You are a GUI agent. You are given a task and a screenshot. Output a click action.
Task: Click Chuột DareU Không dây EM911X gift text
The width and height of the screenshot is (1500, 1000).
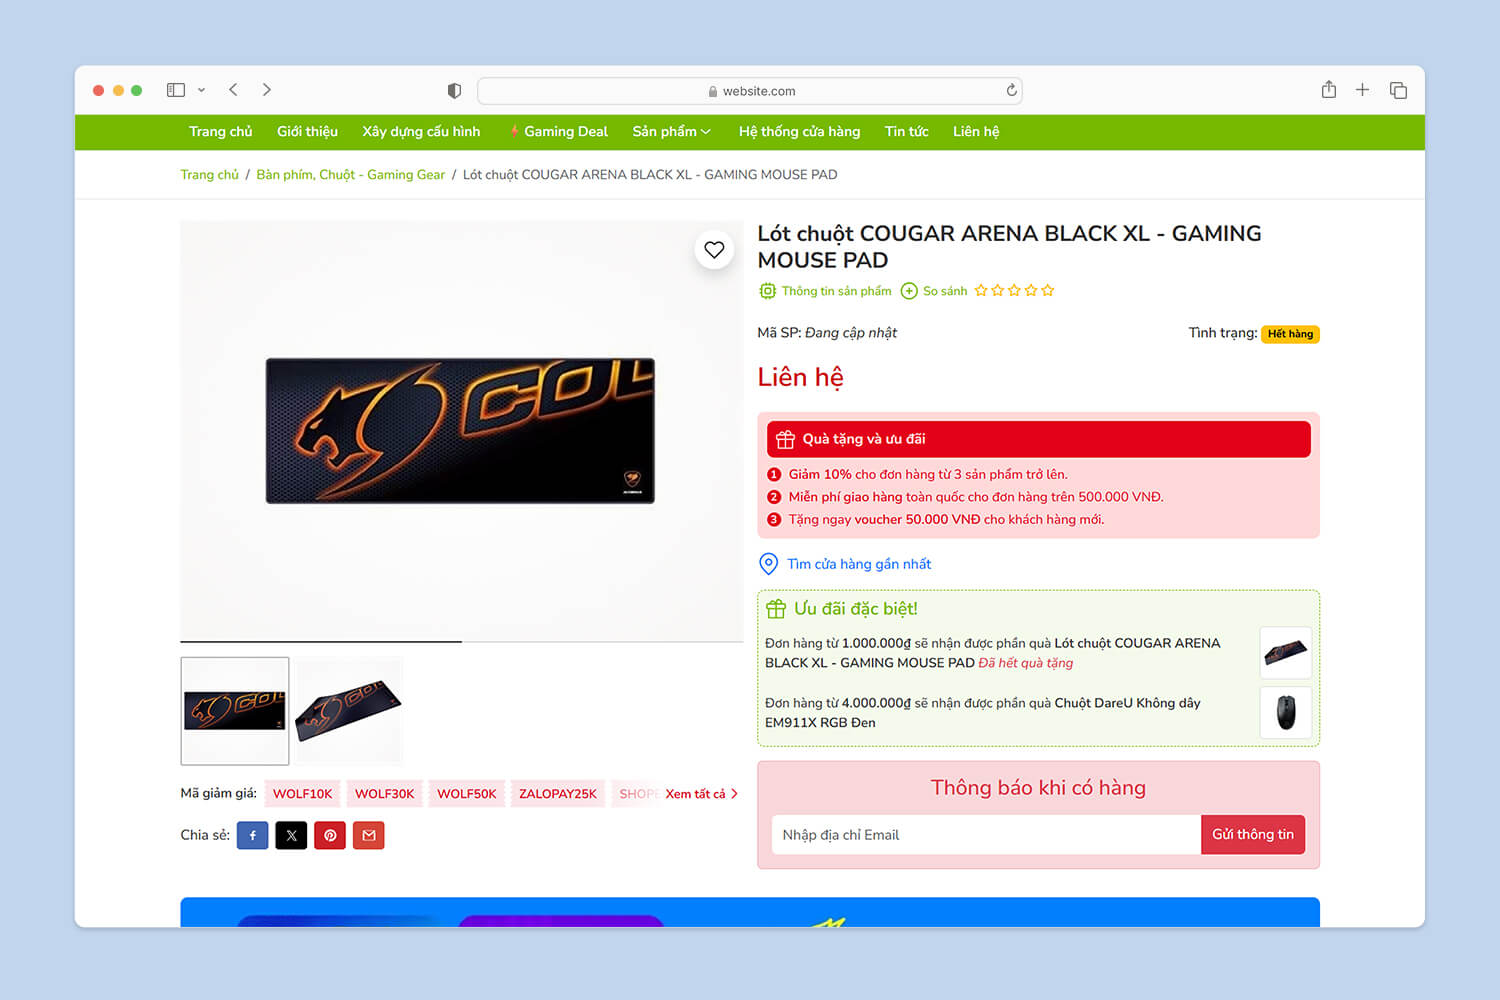[983, 713]
